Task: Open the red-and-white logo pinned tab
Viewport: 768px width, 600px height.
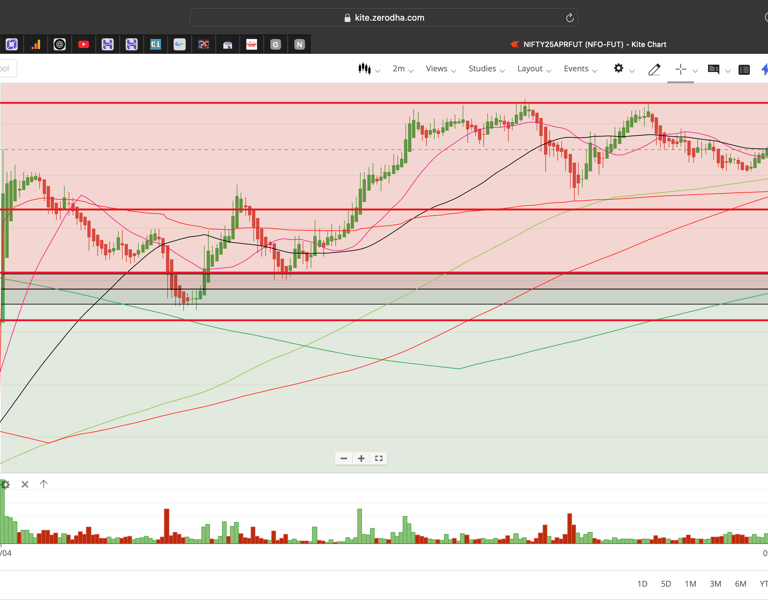Action: pyautogui.click(x=251, y=45)
